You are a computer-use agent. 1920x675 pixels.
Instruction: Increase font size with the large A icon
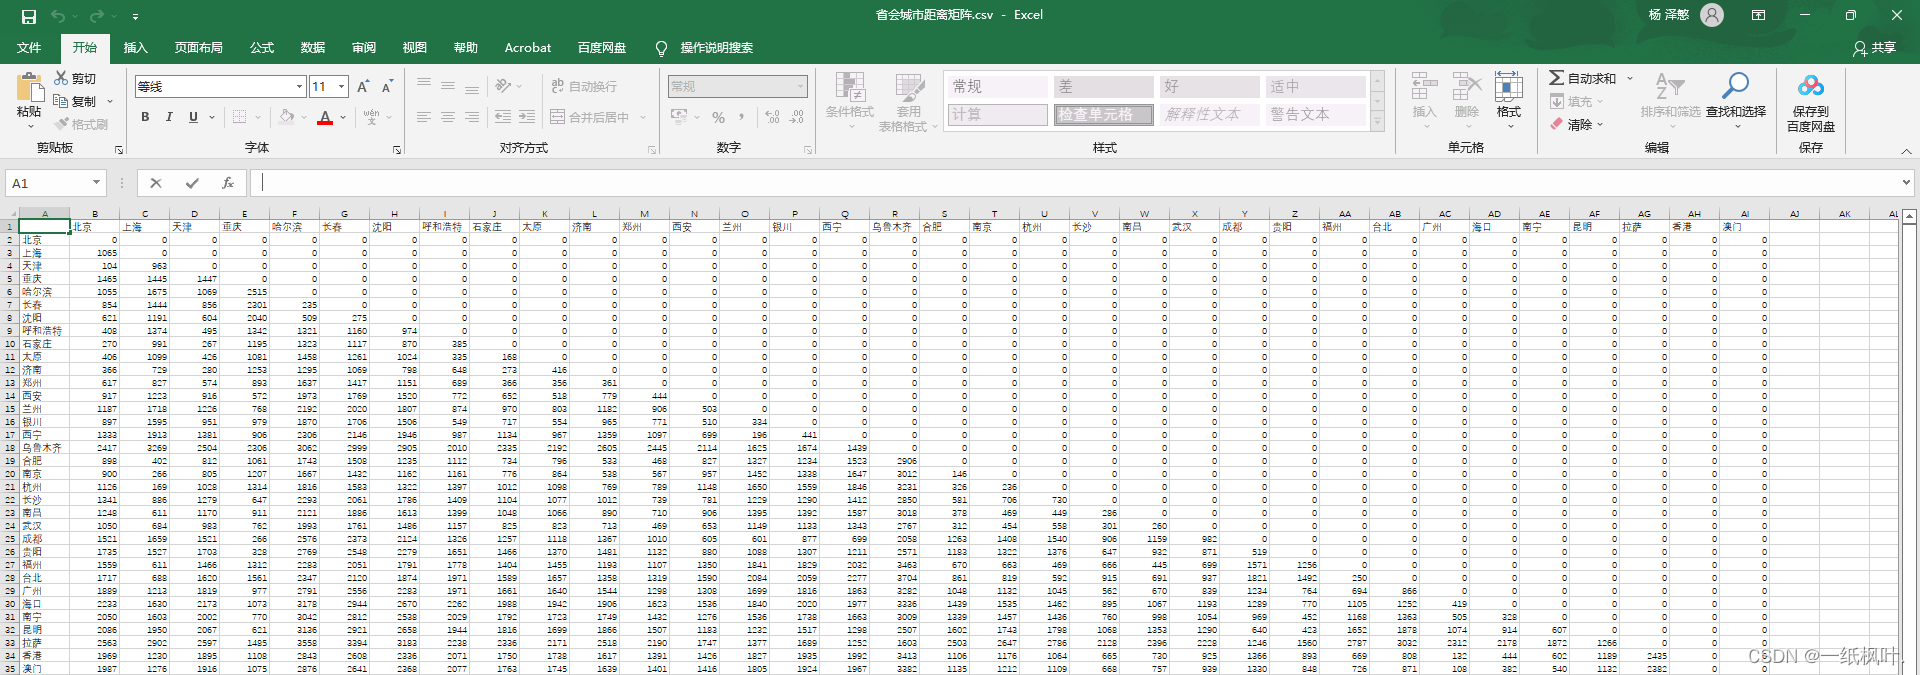363,87
